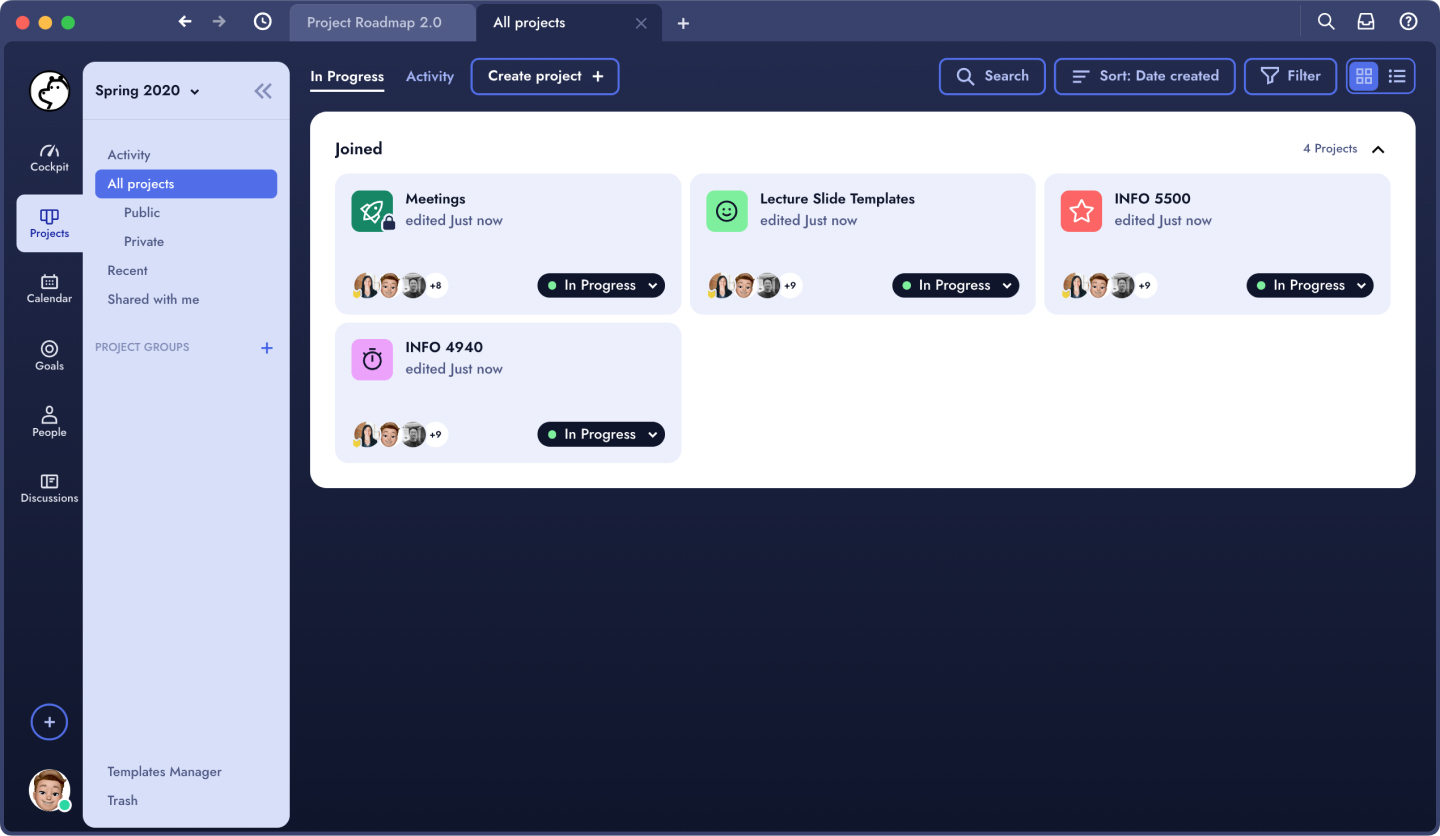1440x836 pixels.
Task: Open the Discussions section icon
Action: click(x=49, y=481)
